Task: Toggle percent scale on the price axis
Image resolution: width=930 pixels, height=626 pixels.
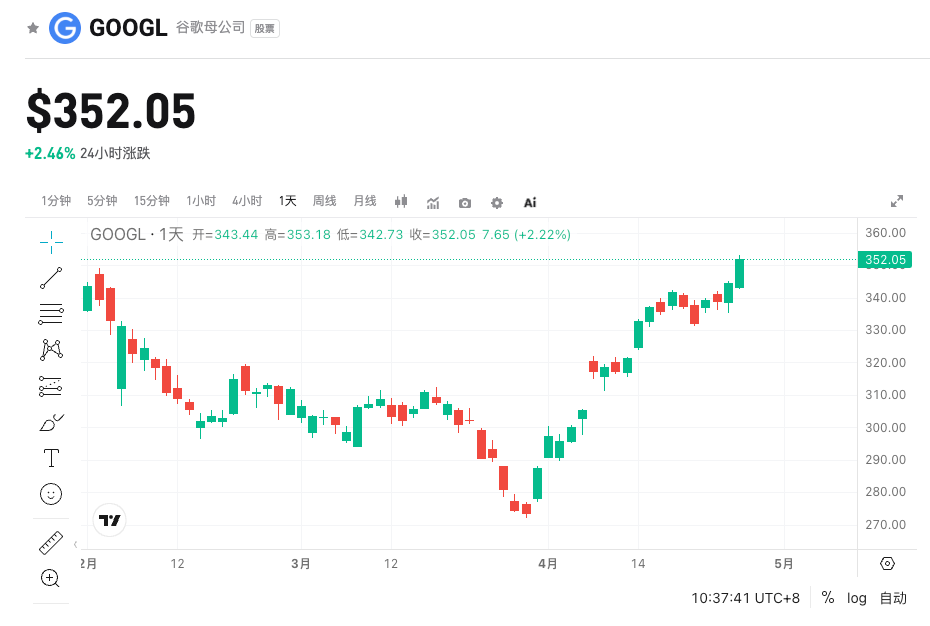Action: 828,598
